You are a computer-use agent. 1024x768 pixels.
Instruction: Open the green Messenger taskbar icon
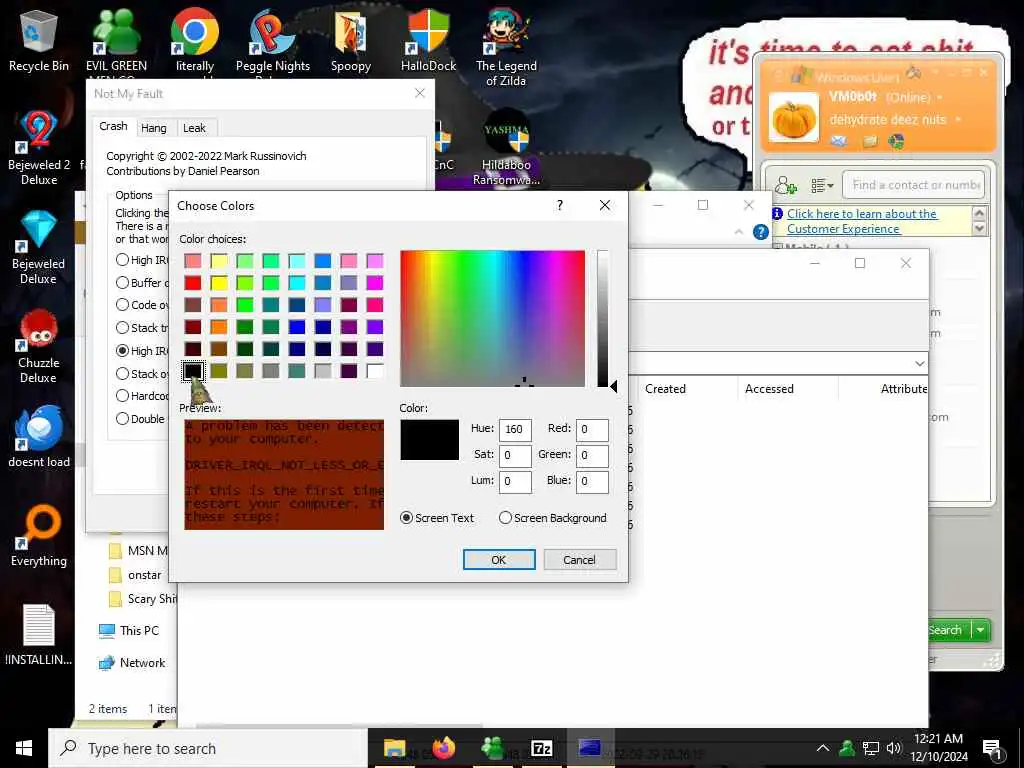pos(492,748)
